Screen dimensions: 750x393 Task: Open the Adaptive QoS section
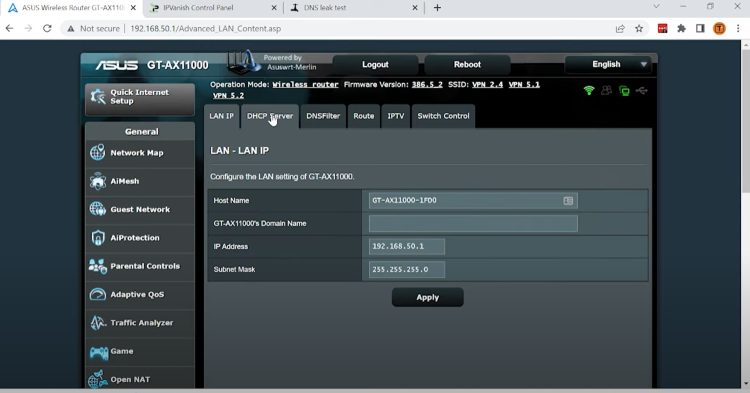coord(140,294)
